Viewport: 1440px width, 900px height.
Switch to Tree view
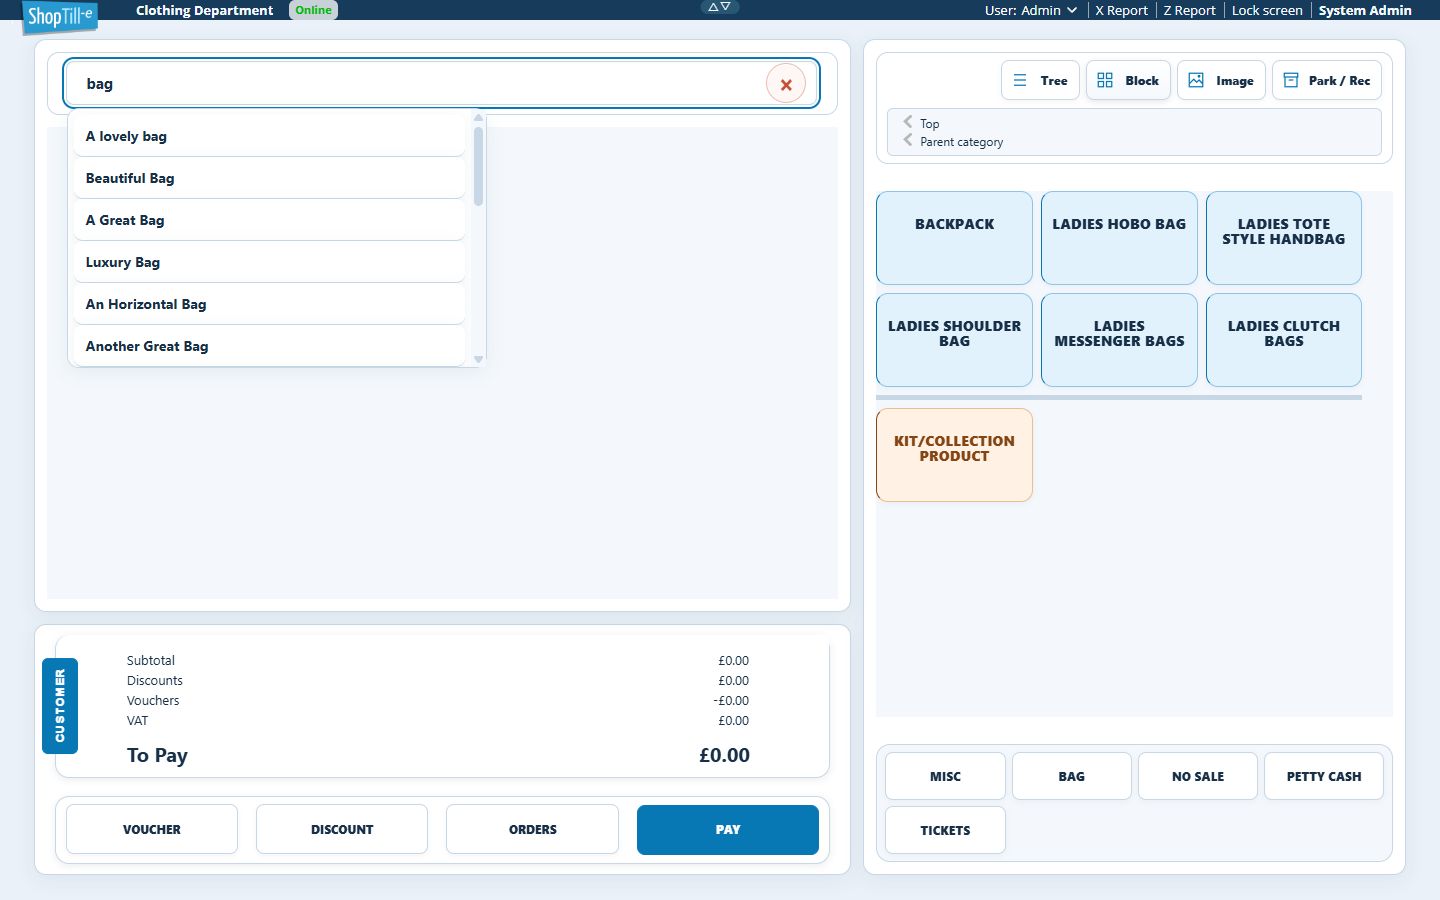[1040, 81]
